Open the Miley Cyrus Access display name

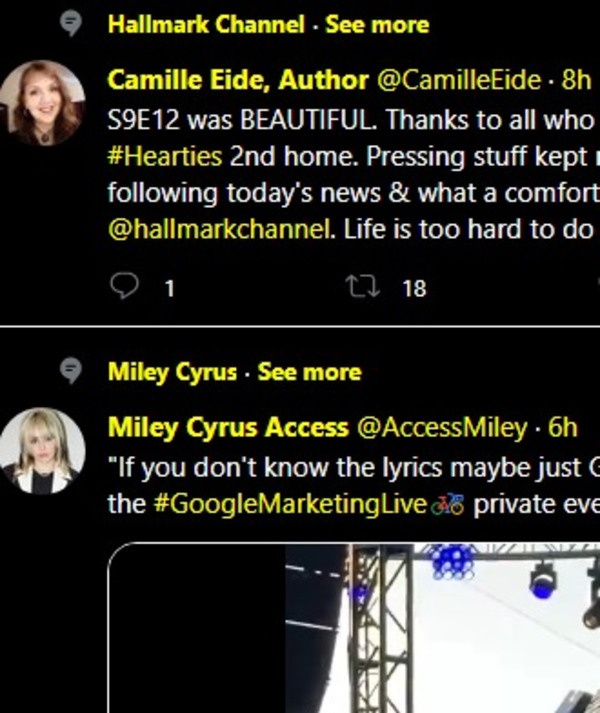point(228,428)
